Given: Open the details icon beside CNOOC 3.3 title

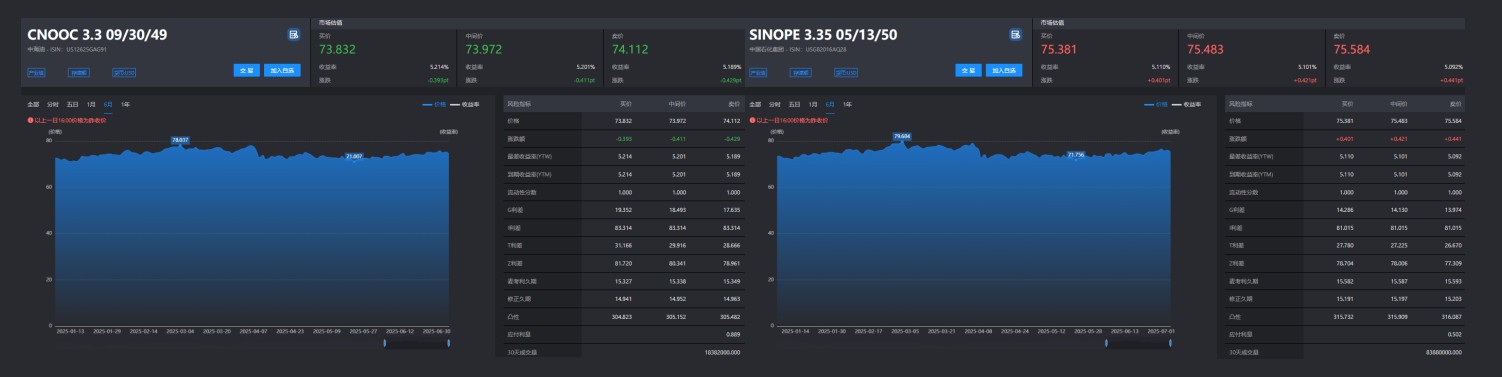Looking at the screenshot, I should (294, 35).
